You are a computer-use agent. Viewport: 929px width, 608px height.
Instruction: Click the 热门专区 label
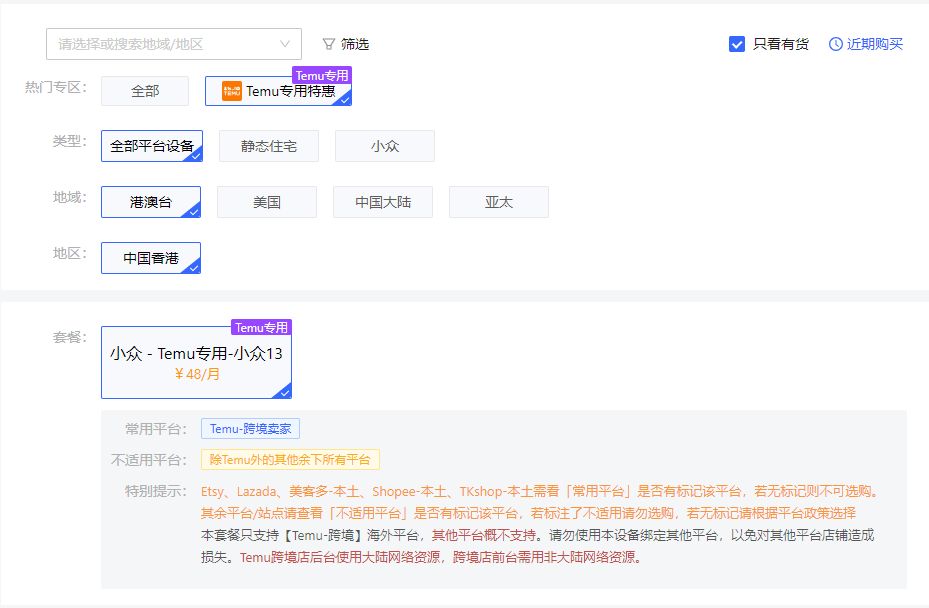(x=56, y=87)
